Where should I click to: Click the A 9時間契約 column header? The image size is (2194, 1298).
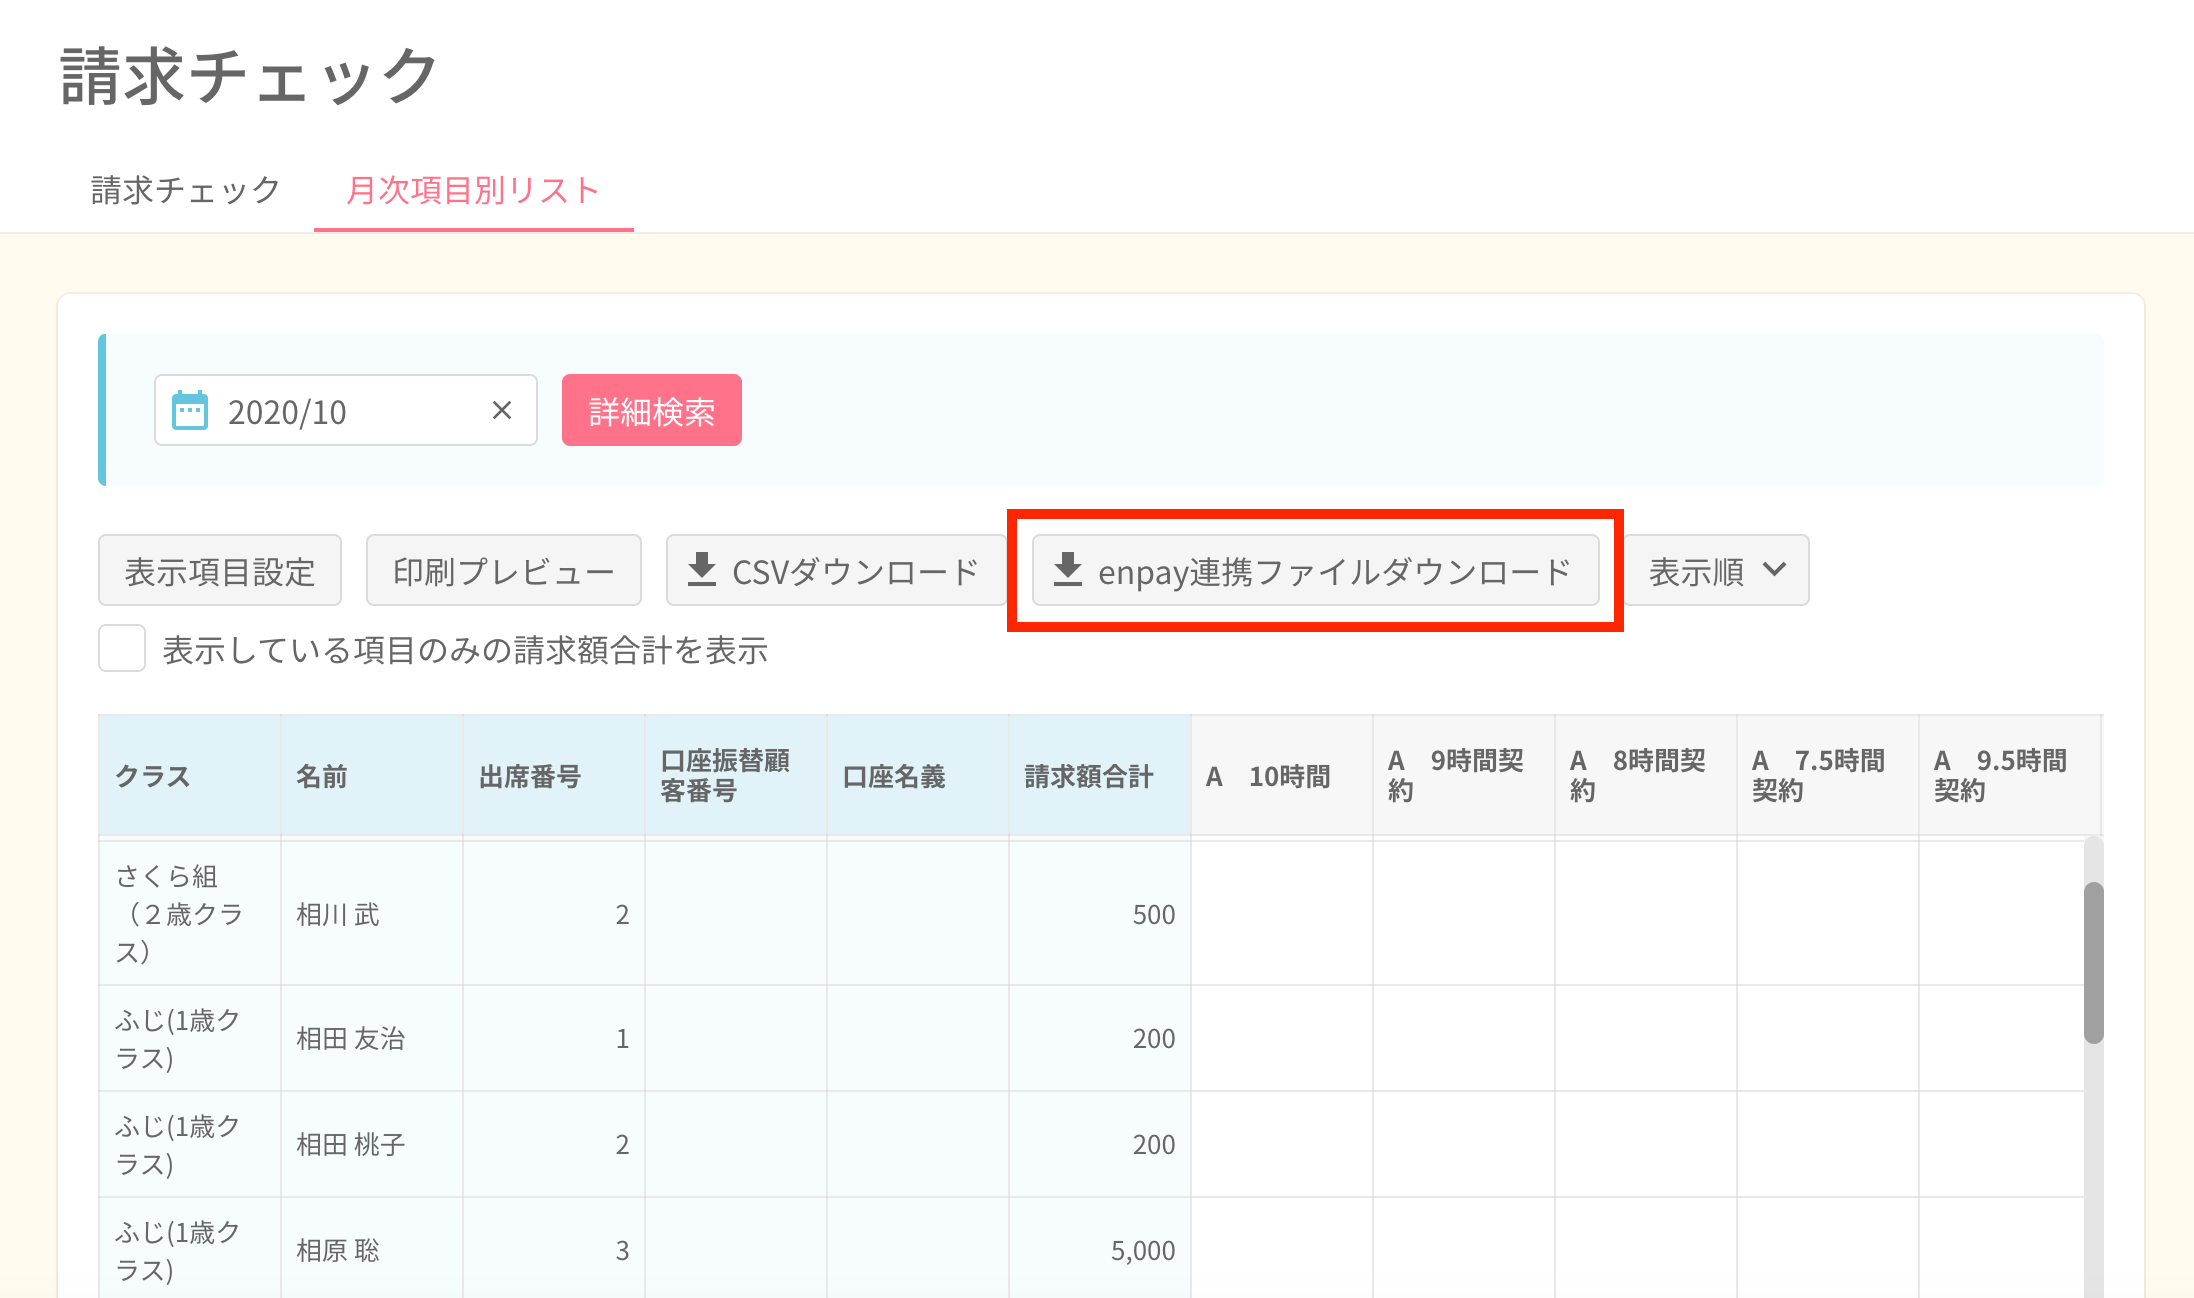(1464, 776)
